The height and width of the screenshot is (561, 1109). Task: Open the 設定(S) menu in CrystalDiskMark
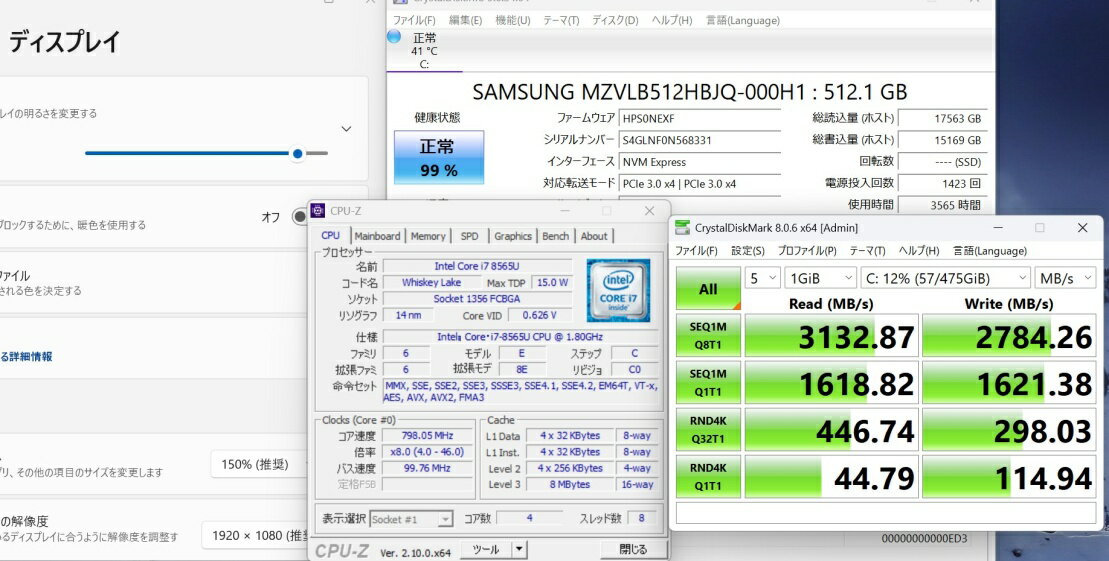(747, 251)
